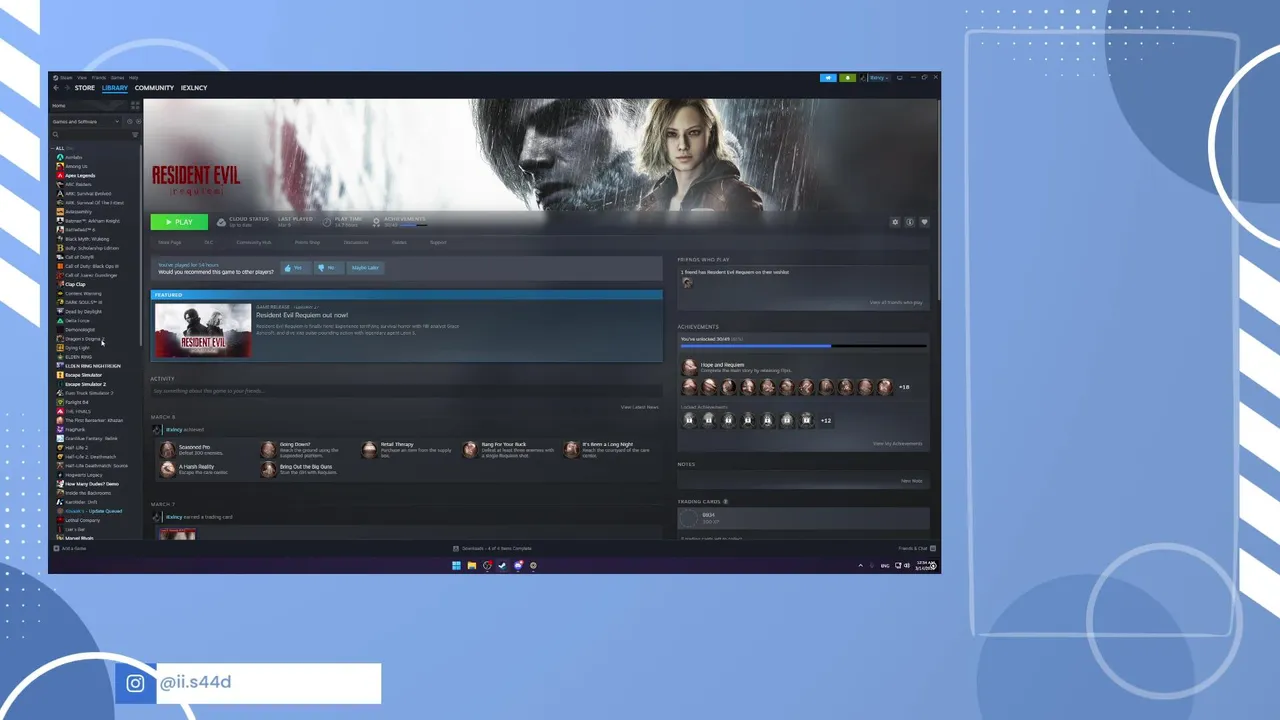Click the ready-to-play filter icon
1280x720 pixels.
139,122
